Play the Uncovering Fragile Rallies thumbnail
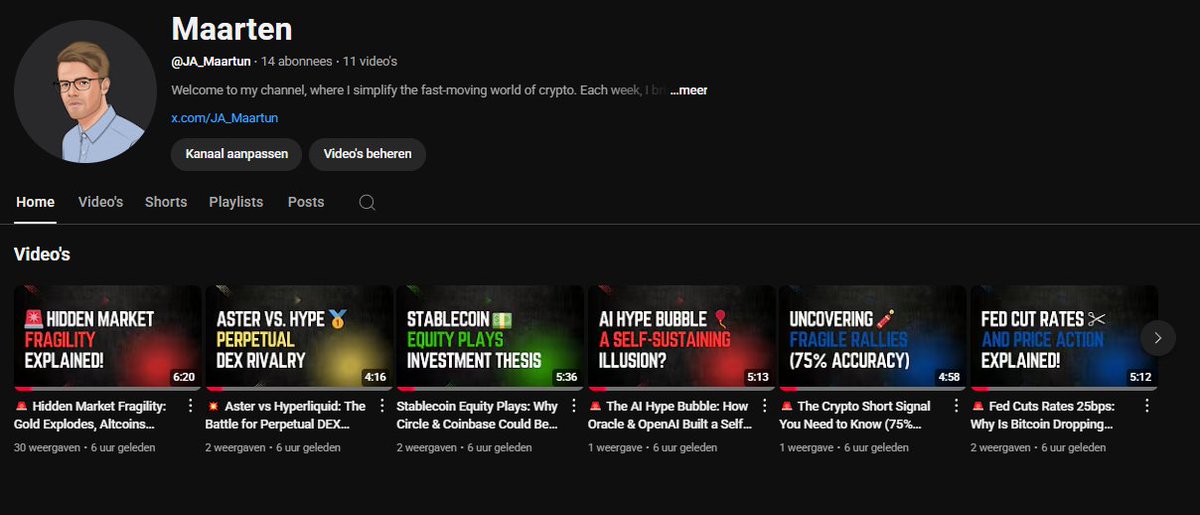1200x515 pixels. (872, 338)
